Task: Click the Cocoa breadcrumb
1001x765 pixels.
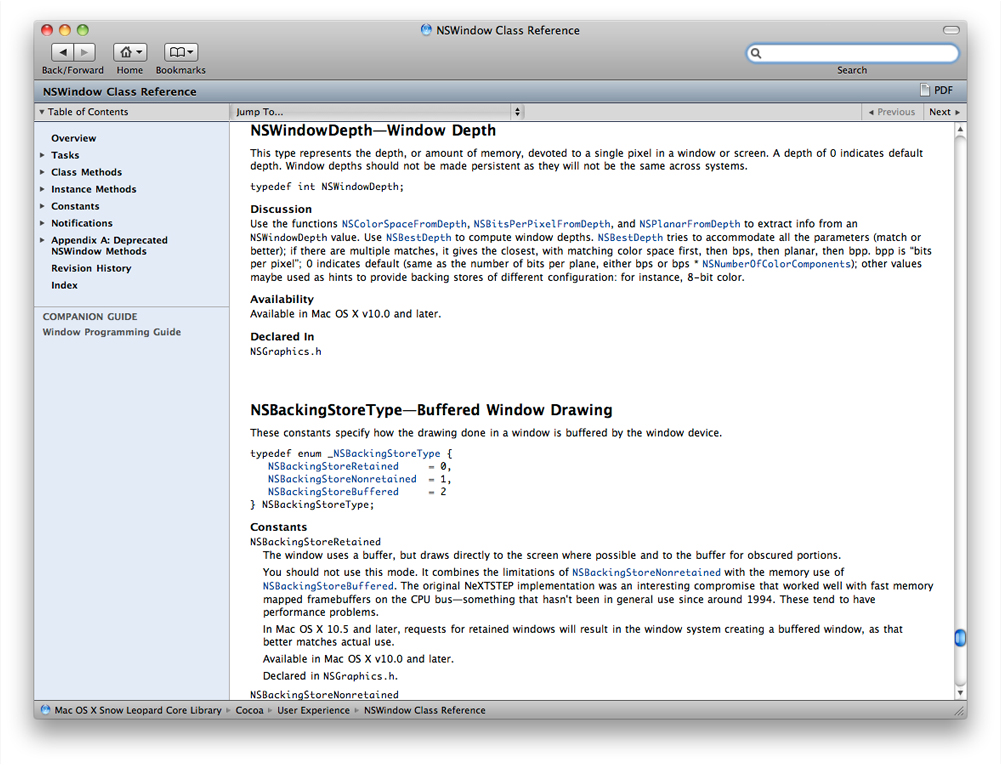Action: click(x=249, y=710)
